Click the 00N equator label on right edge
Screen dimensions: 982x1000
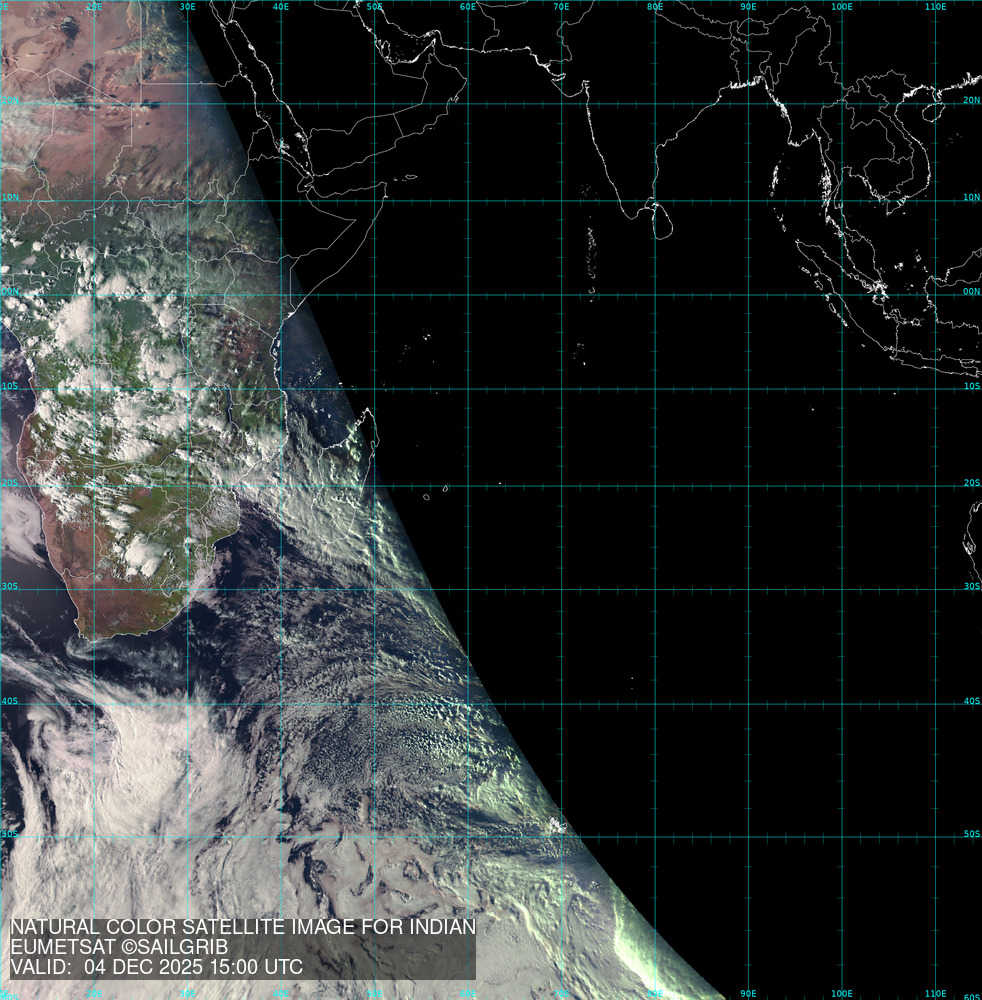(x=971, y=292)
